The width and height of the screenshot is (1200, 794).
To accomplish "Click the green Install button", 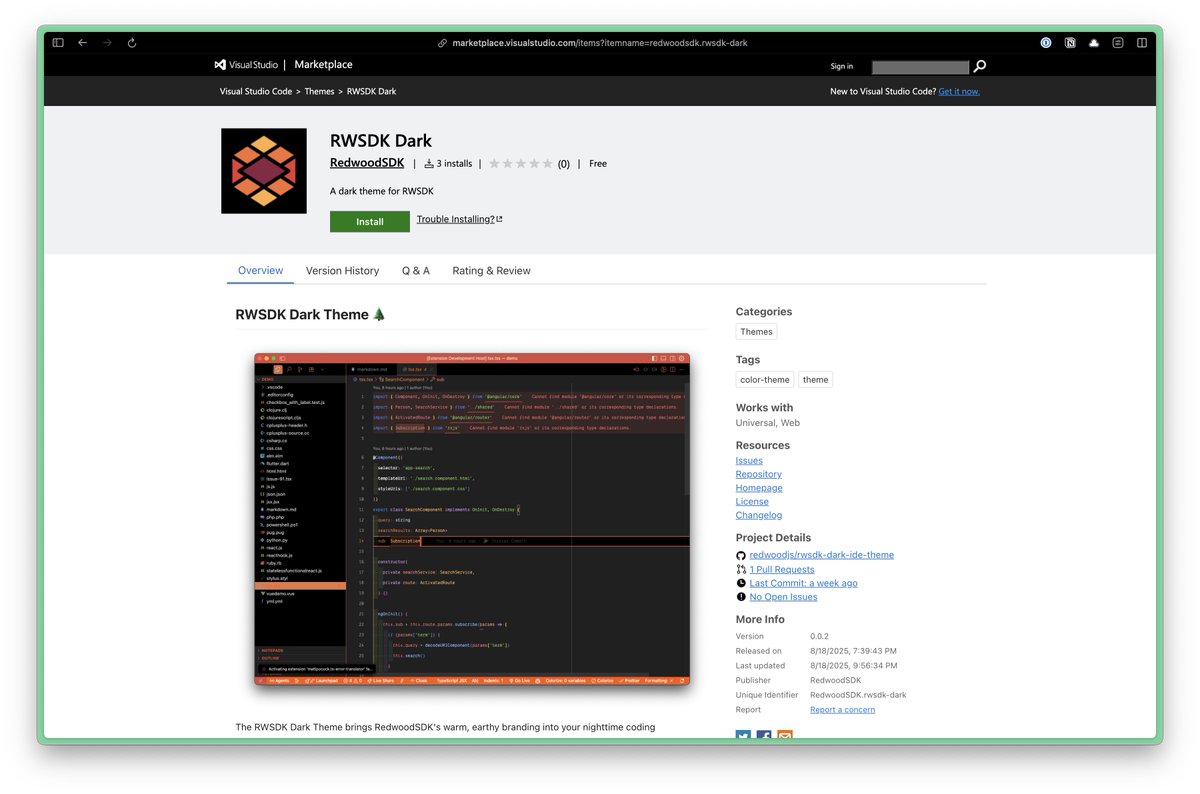I will (x=370, y=221).
